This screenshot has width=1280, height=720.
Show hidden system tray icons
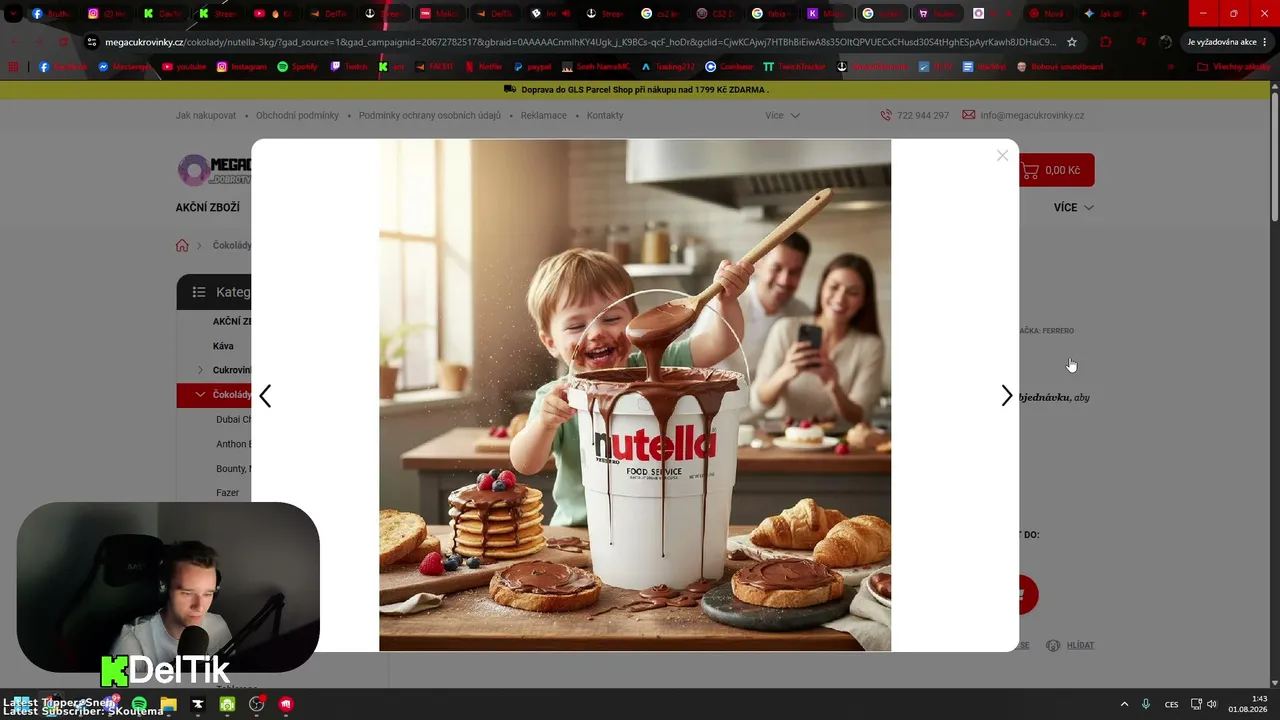click(1124, 704)
